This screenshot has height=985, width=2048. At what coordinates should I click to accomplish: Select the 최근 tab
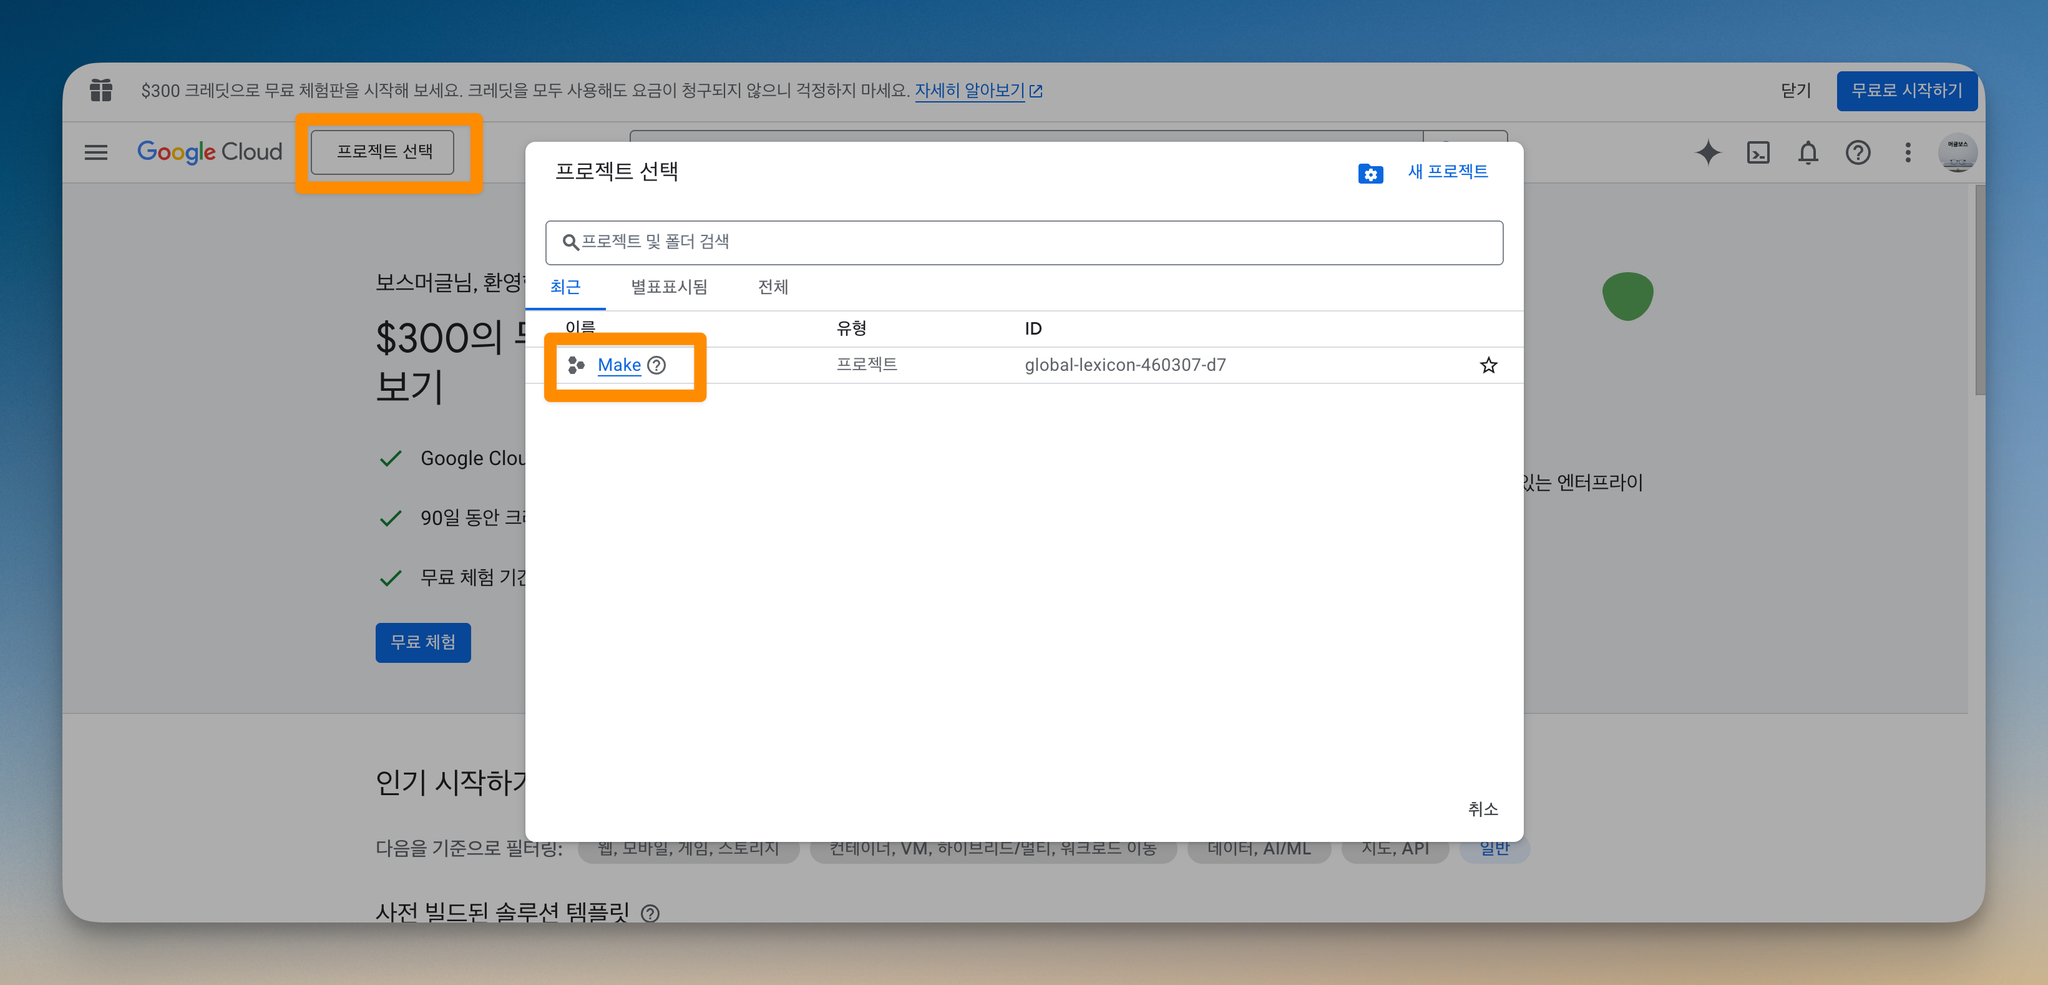565,287
